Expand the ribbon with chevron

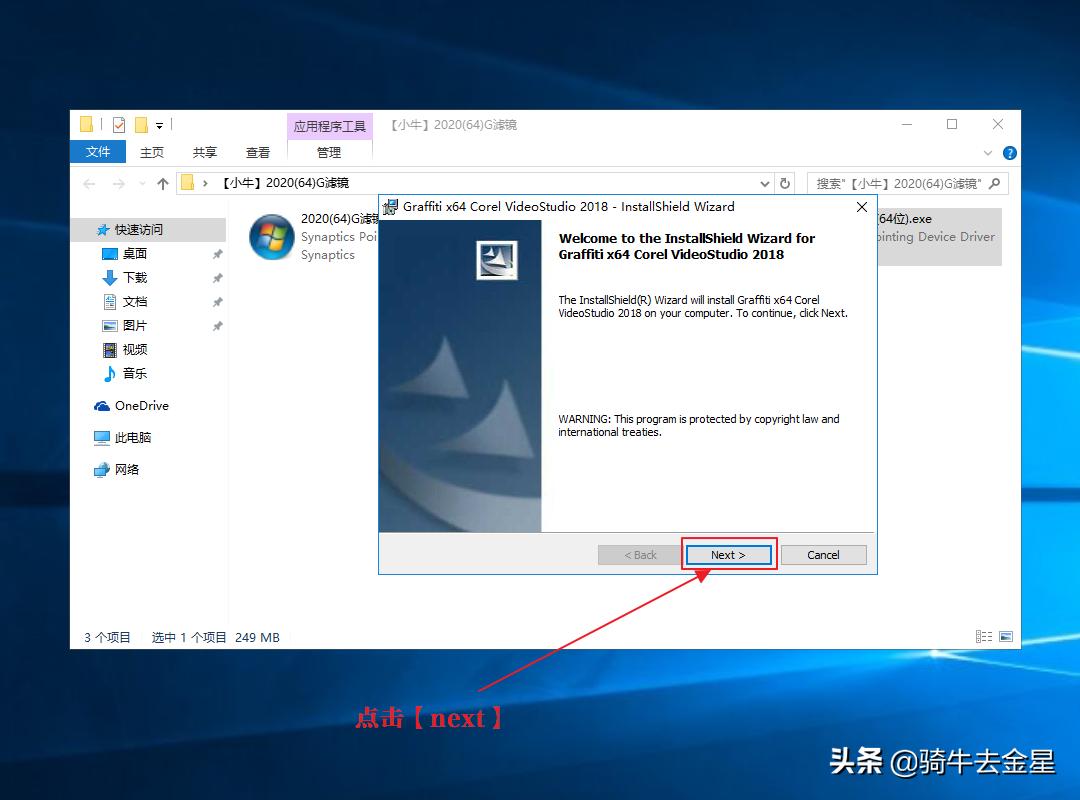(x=988, y=153)
